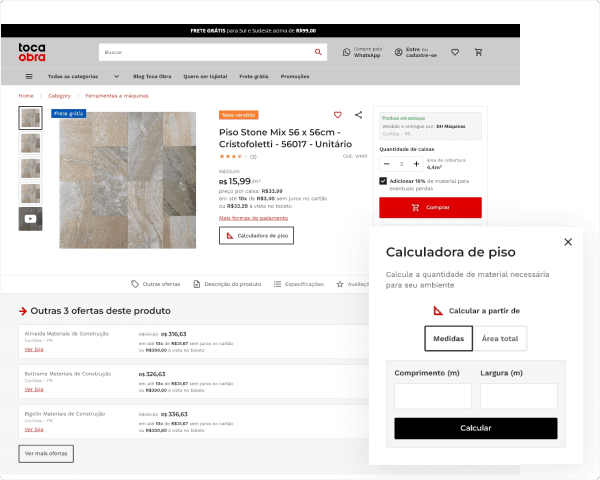Click the Toca Obra logo
The width and height of the screenshot is (600, 480).
pyautogui.click(x=32, y=52)
